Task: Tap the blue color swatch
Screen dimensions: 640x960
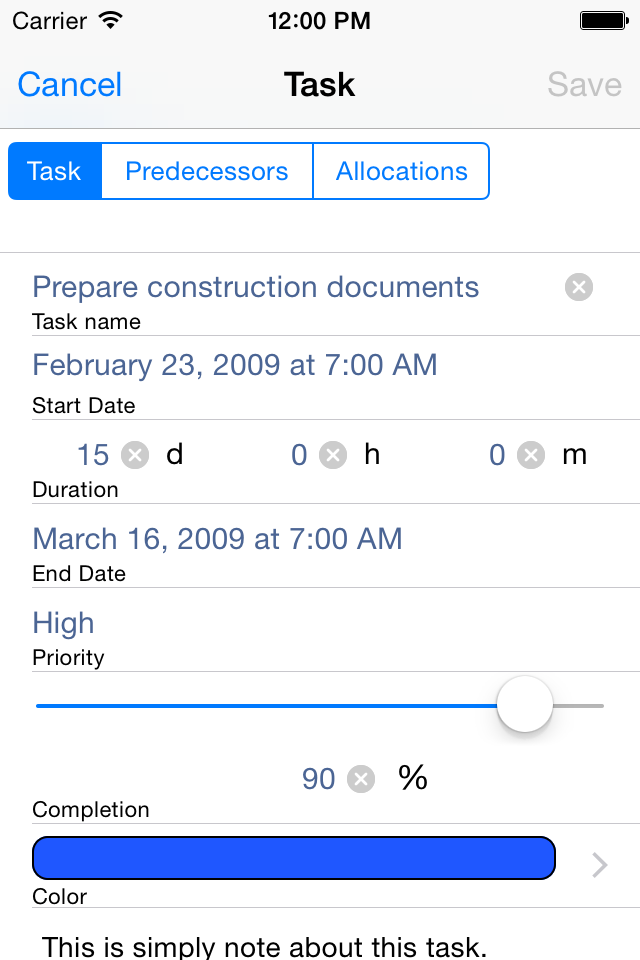Action: 294,858
